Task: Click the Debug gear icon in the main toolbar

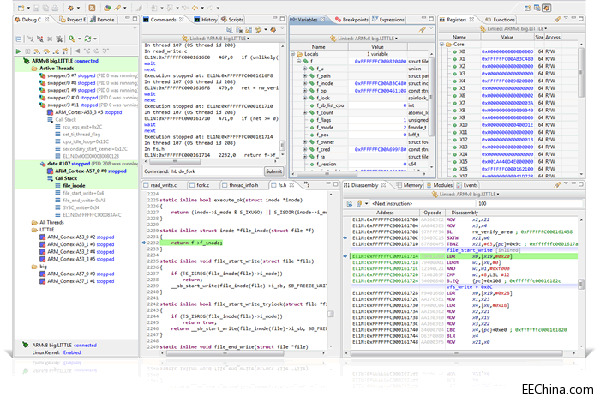Action: tap(71, 8)
